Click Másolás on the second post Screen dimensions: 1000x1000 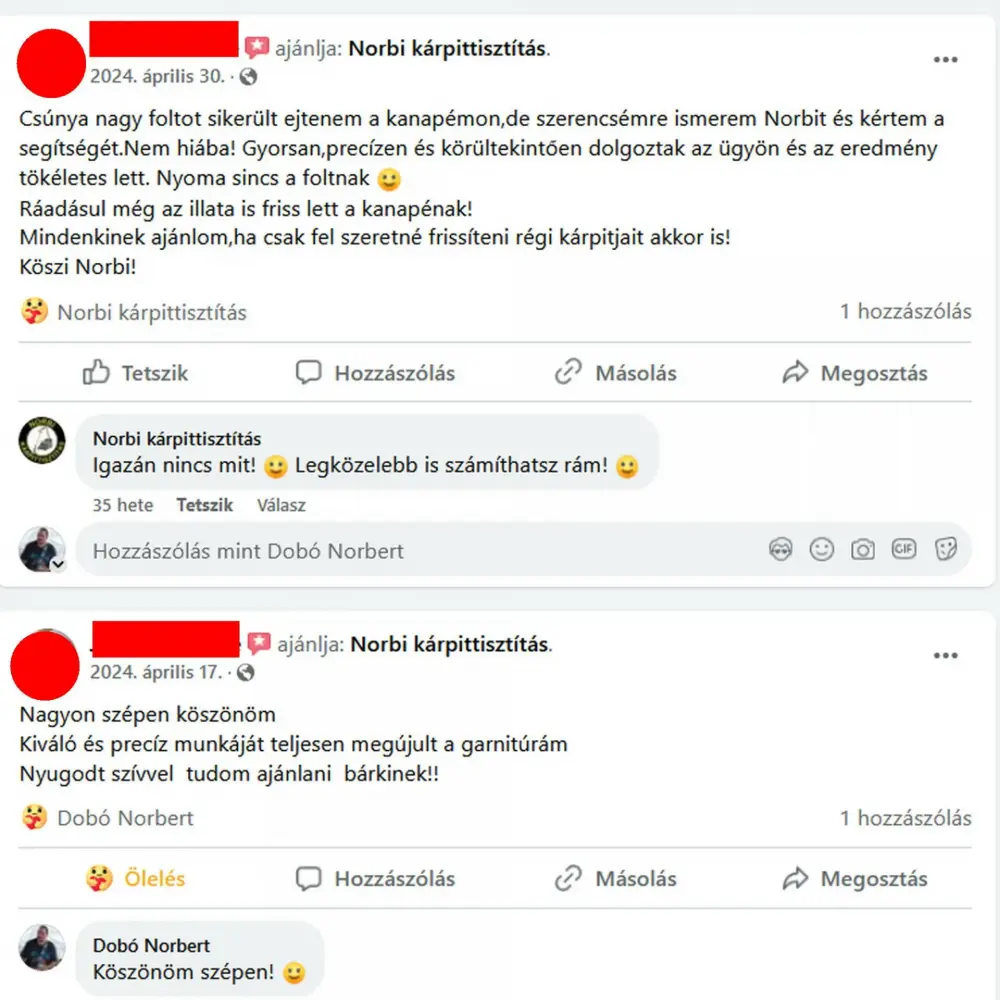click(x=615, y=879)
